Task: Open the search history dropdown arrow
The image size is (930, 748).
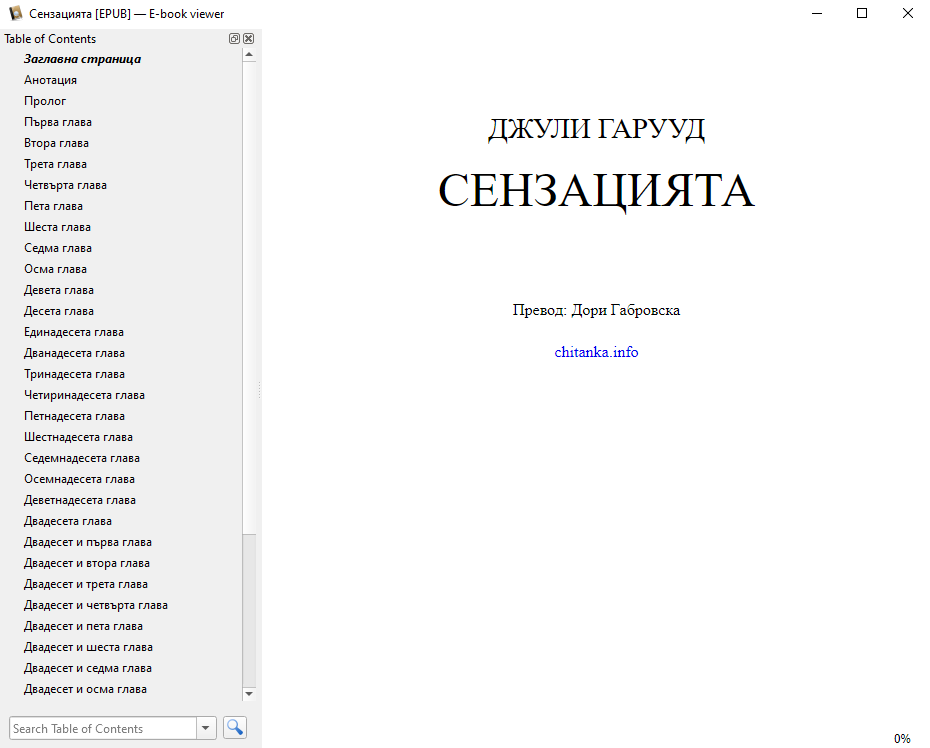Action: [206, 728]
